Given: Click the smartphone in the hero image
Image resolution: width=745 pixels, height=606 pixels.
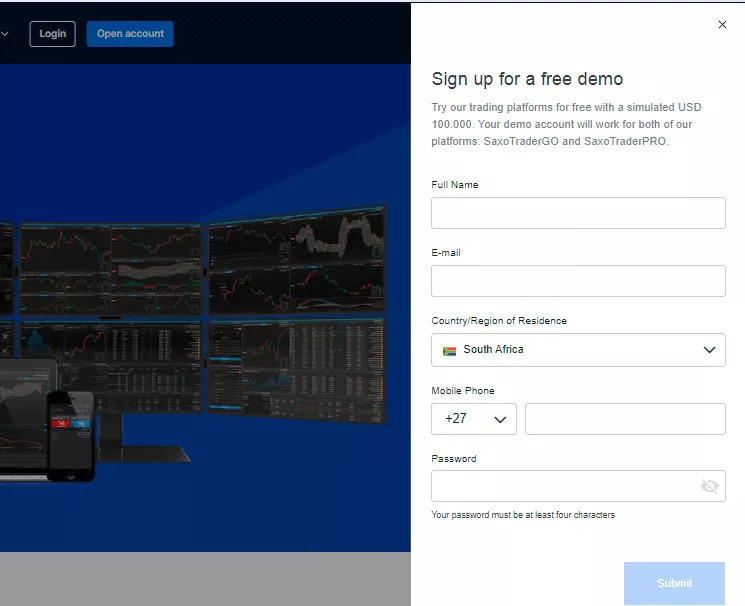Looking at the screenshot, I should (71, 436).
